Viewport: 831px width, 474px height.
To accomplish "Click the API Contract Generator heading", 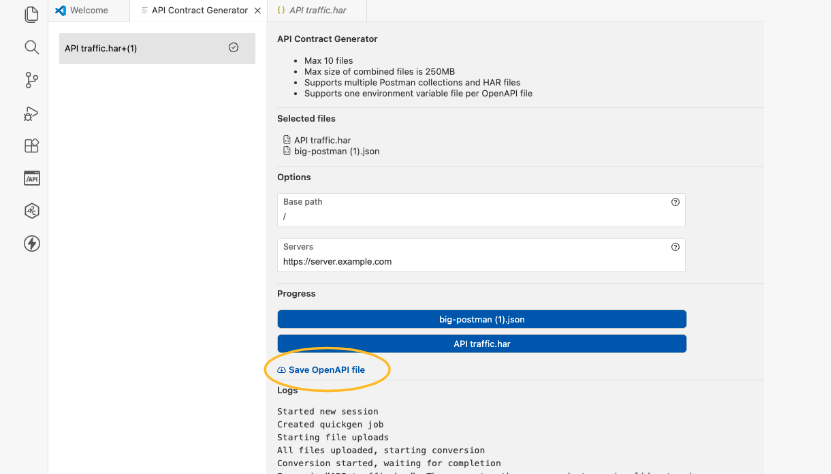I will [327, 39].
